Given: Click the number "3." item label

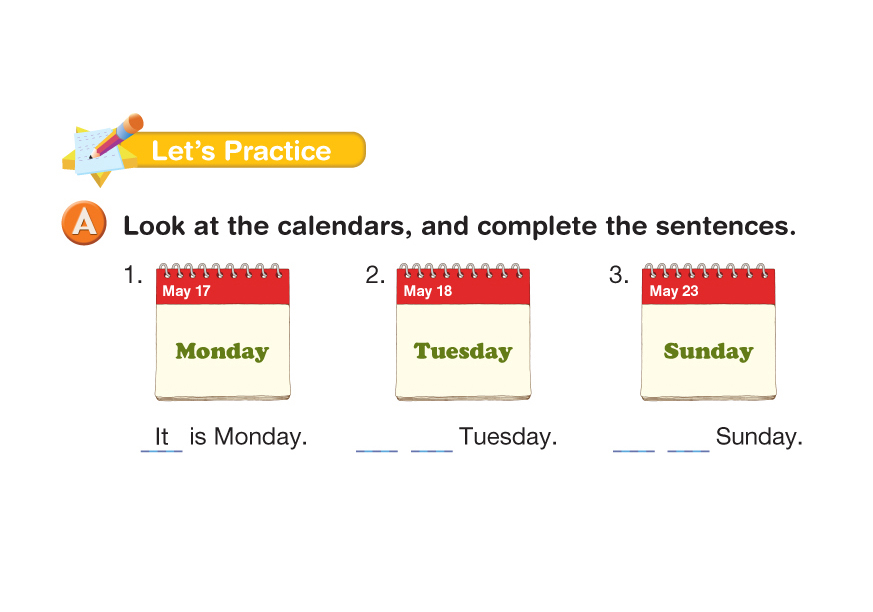Looking at the screenshot, I should click(619, 275).
